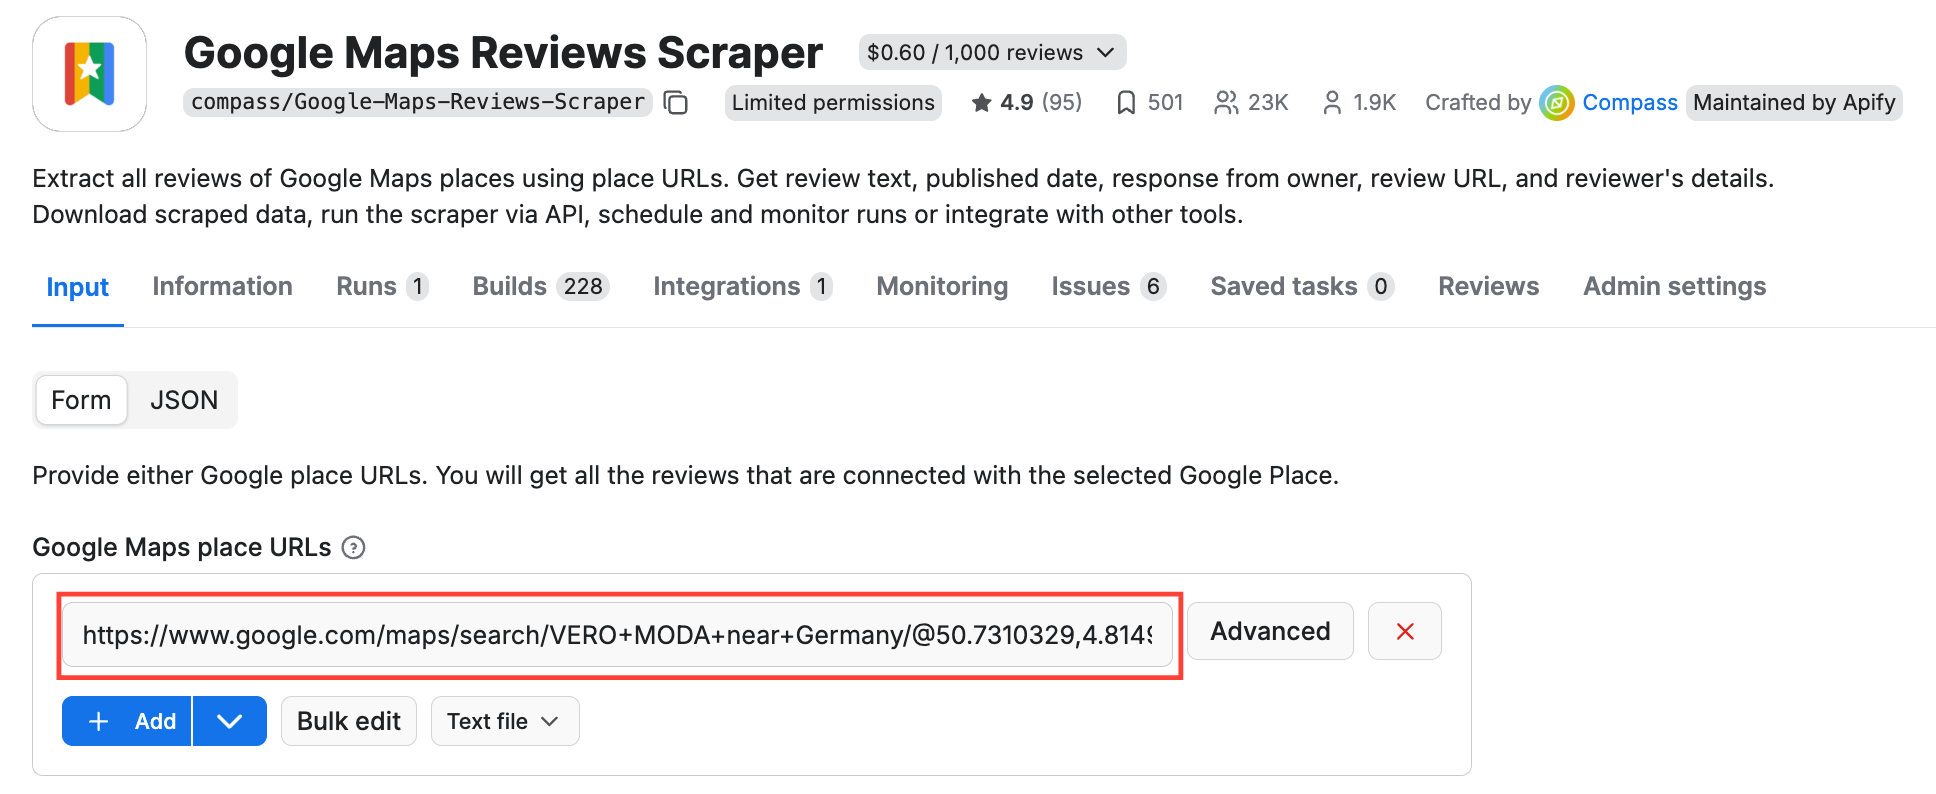Open the Runs tab
Viewport: 1936px width, 794px height.
[x=382, y=286]
